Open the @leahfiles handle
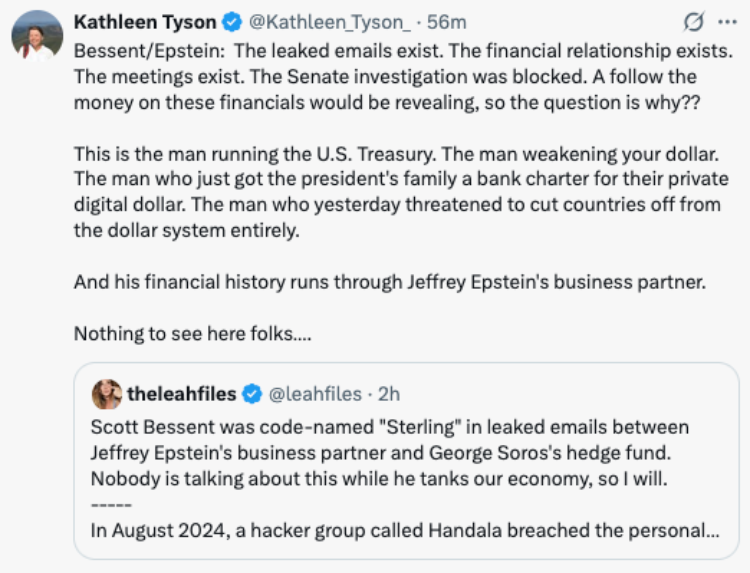 315,394
